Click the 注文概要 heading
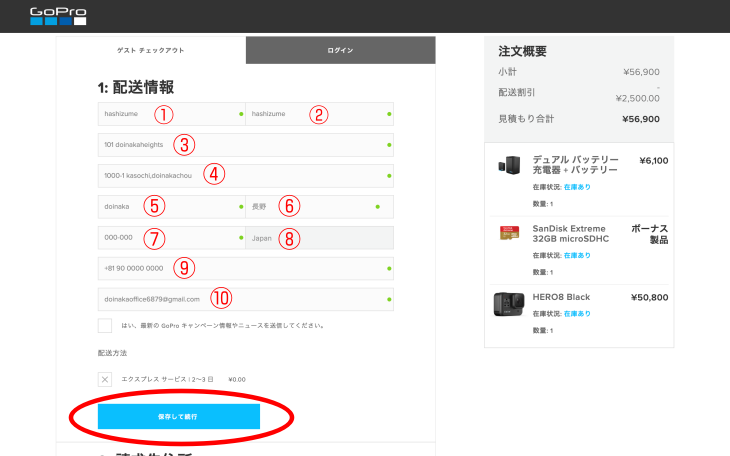Viewport: 730px width, 456px height. coord(522,51)
